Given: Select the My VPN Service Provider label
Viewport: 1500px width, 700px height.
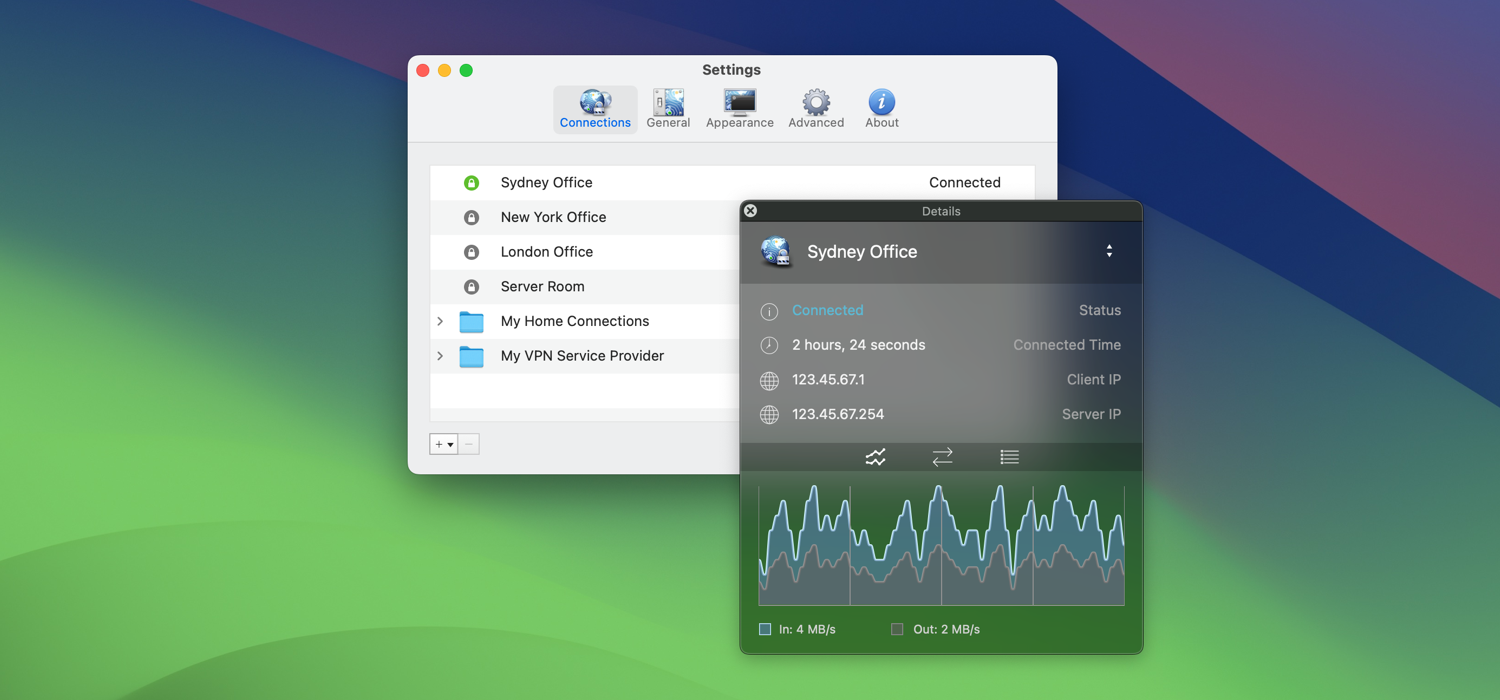Looking at the screenshot, I should click(582, 356).
